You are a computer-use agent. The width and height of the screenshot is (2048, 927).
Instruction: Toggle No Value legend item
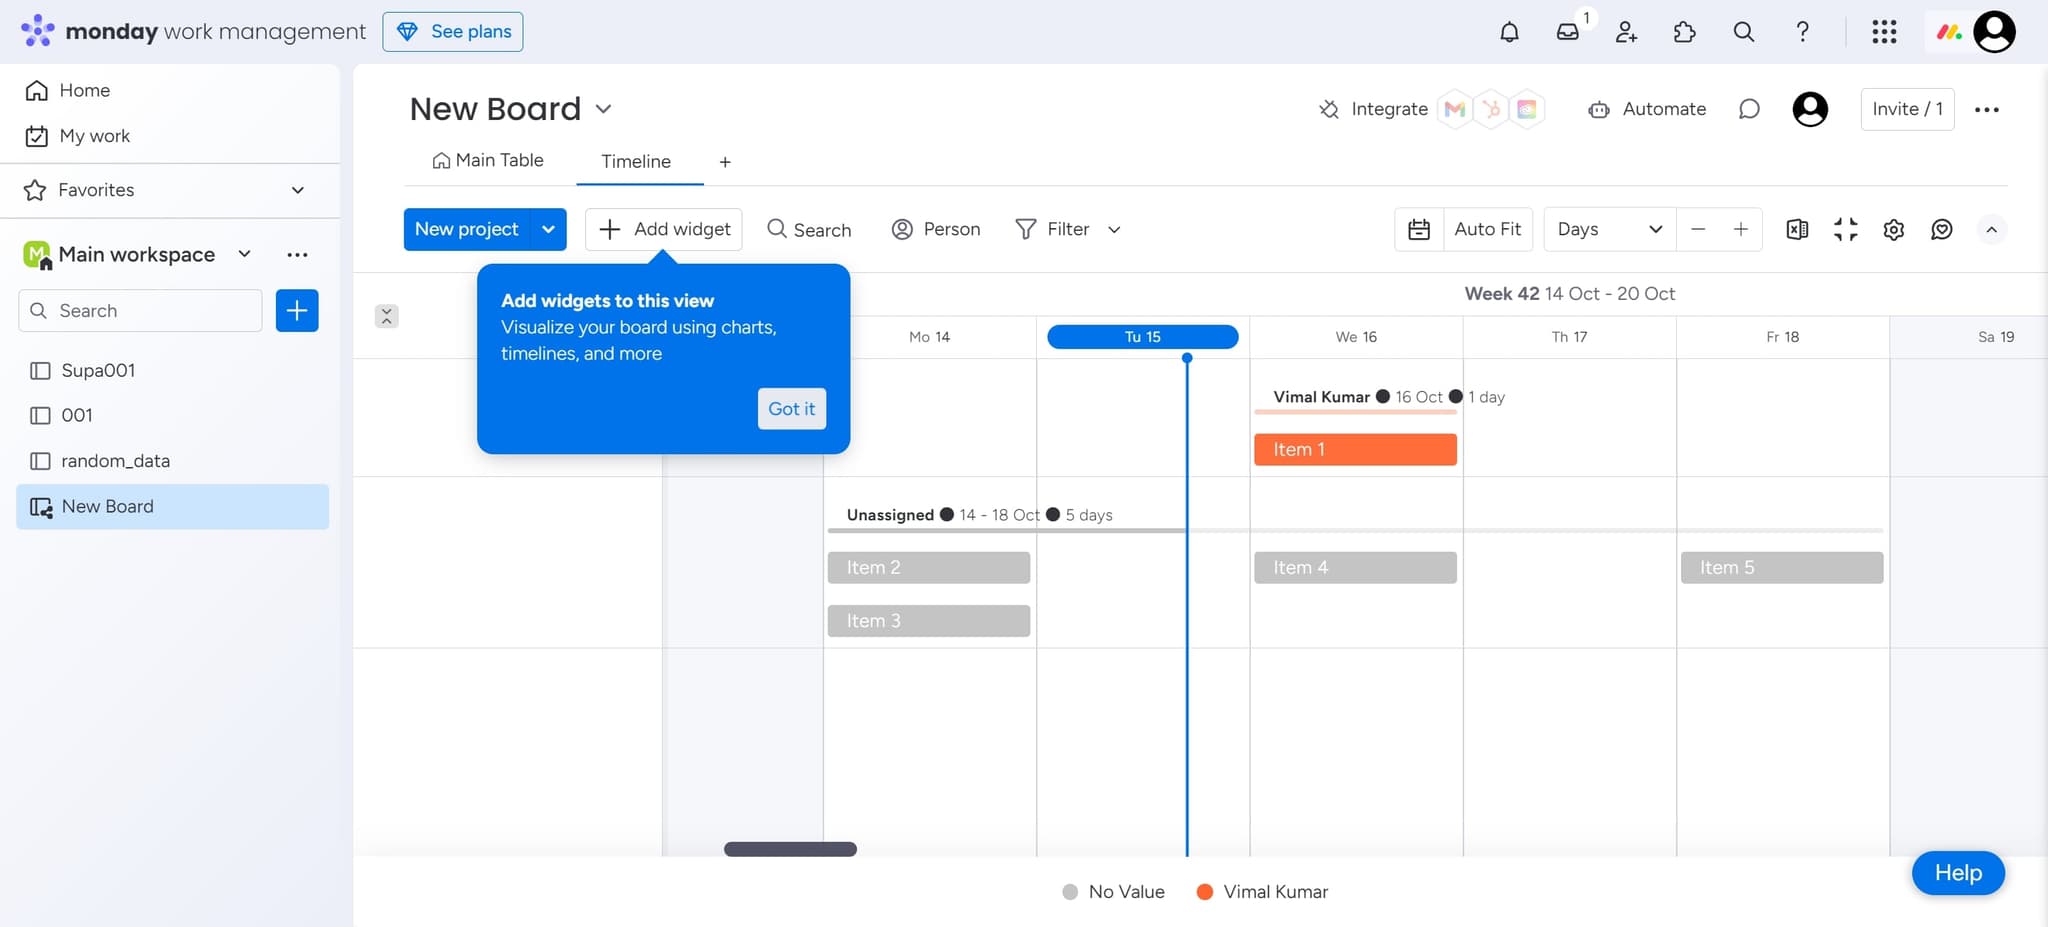pos(1114,892)
